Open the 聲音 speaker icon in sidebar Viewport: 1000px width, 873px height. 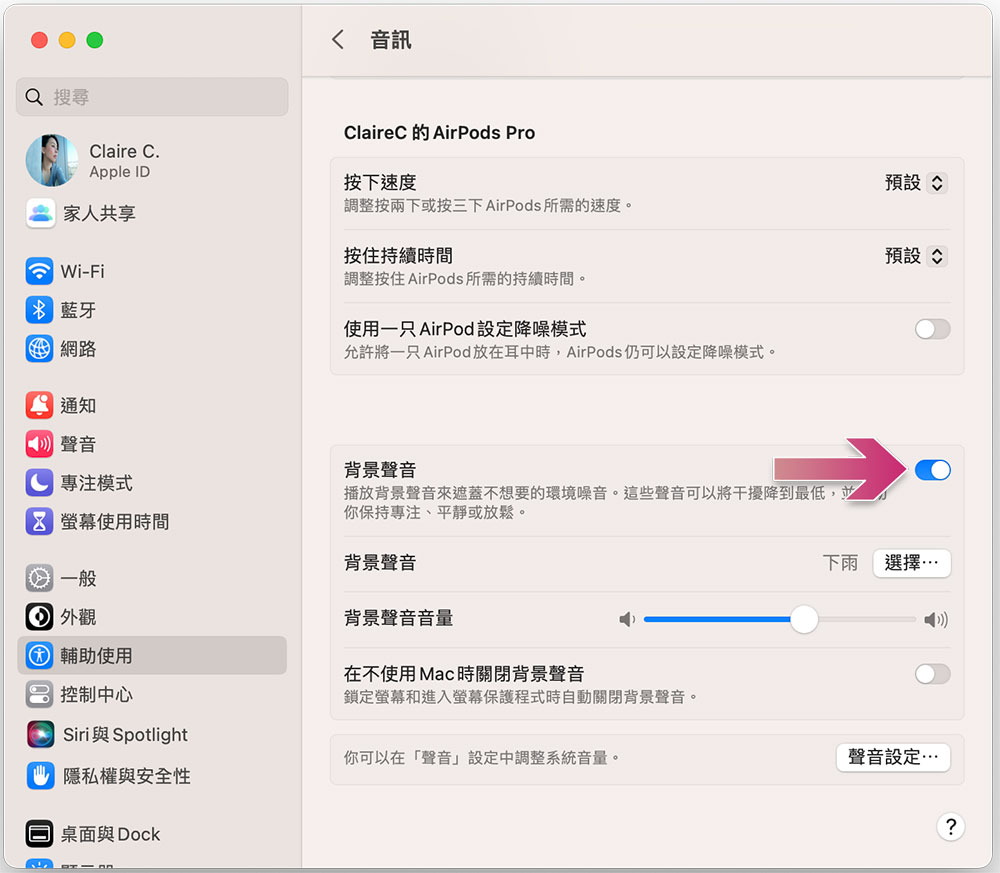(39, 444)
